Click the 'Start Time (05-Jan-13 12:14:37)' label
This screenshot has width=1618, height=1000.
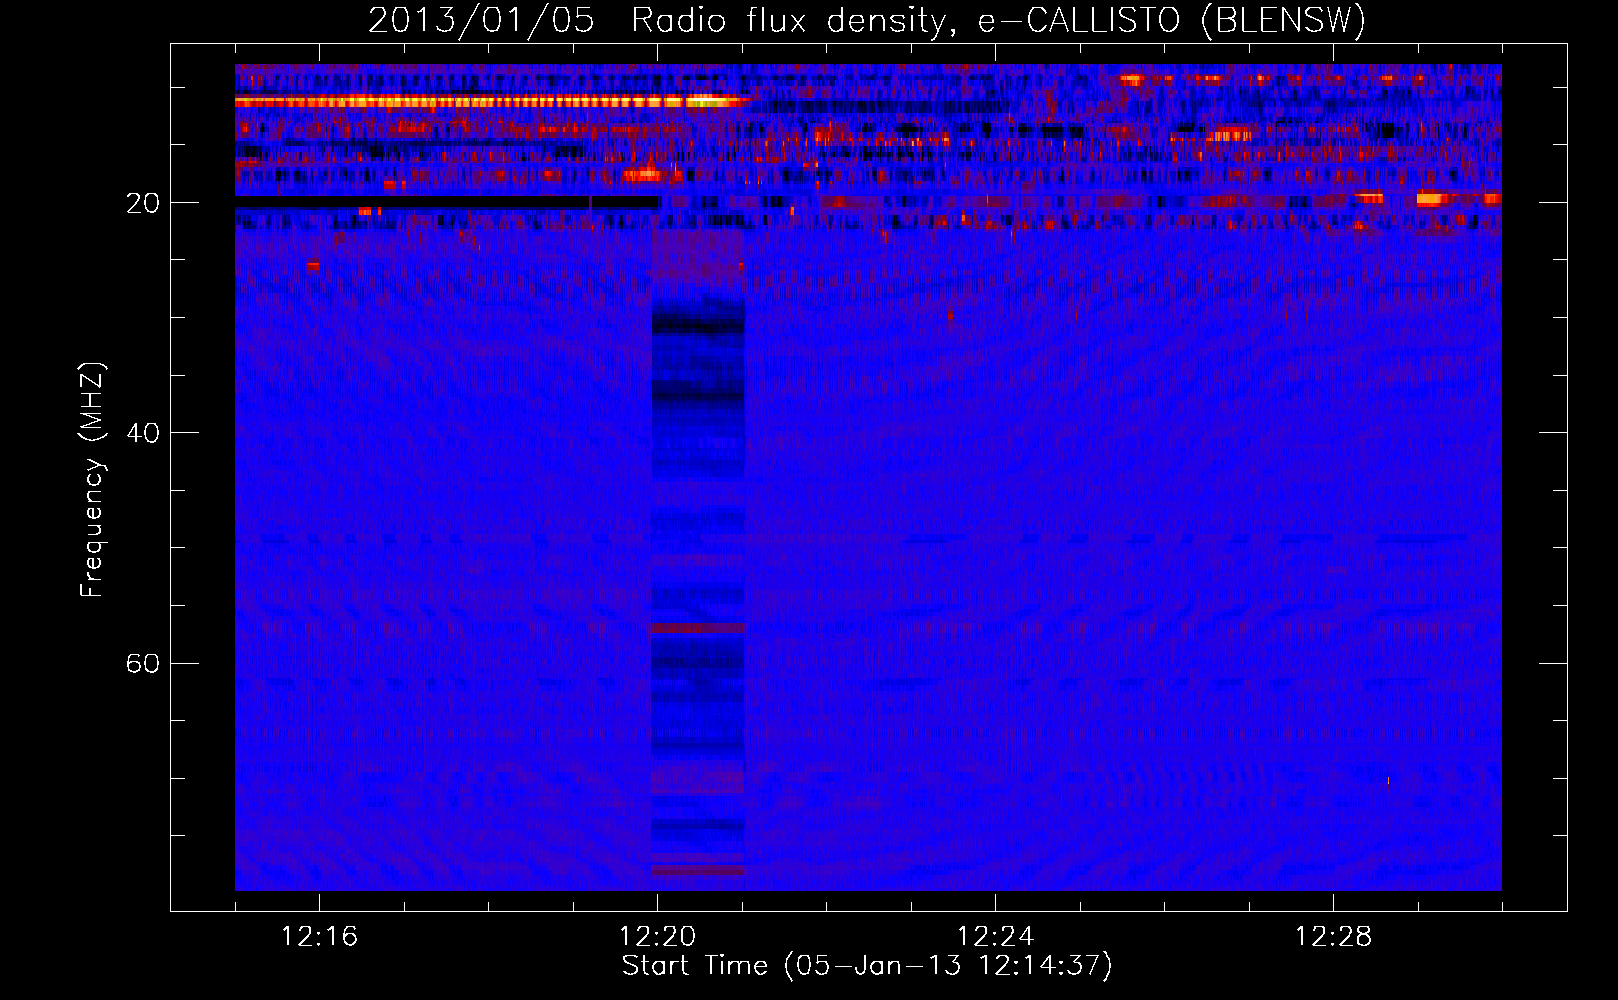coord(867,966)
